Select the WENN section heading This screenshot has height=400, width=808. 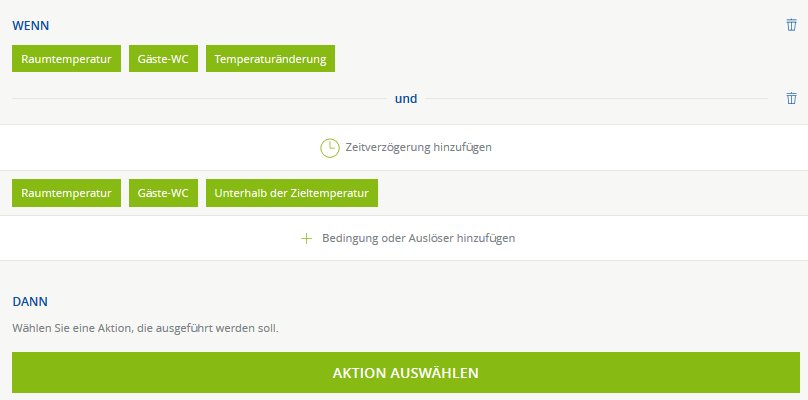point(31,26)
